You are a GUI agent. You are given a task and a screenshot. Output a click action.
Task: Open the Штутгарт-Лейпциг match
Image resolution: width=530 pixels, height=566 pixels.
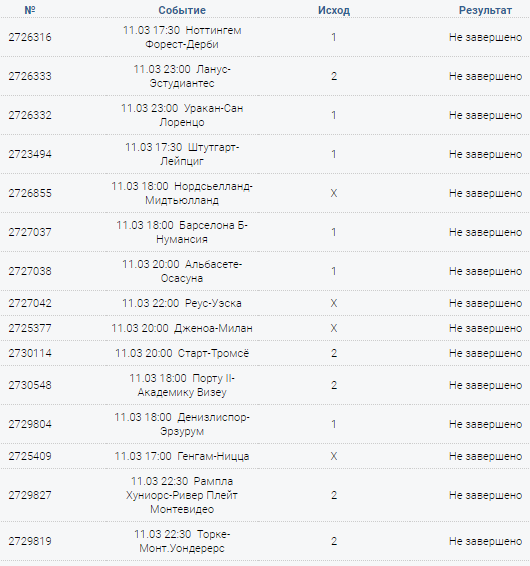tap(182, 154)
